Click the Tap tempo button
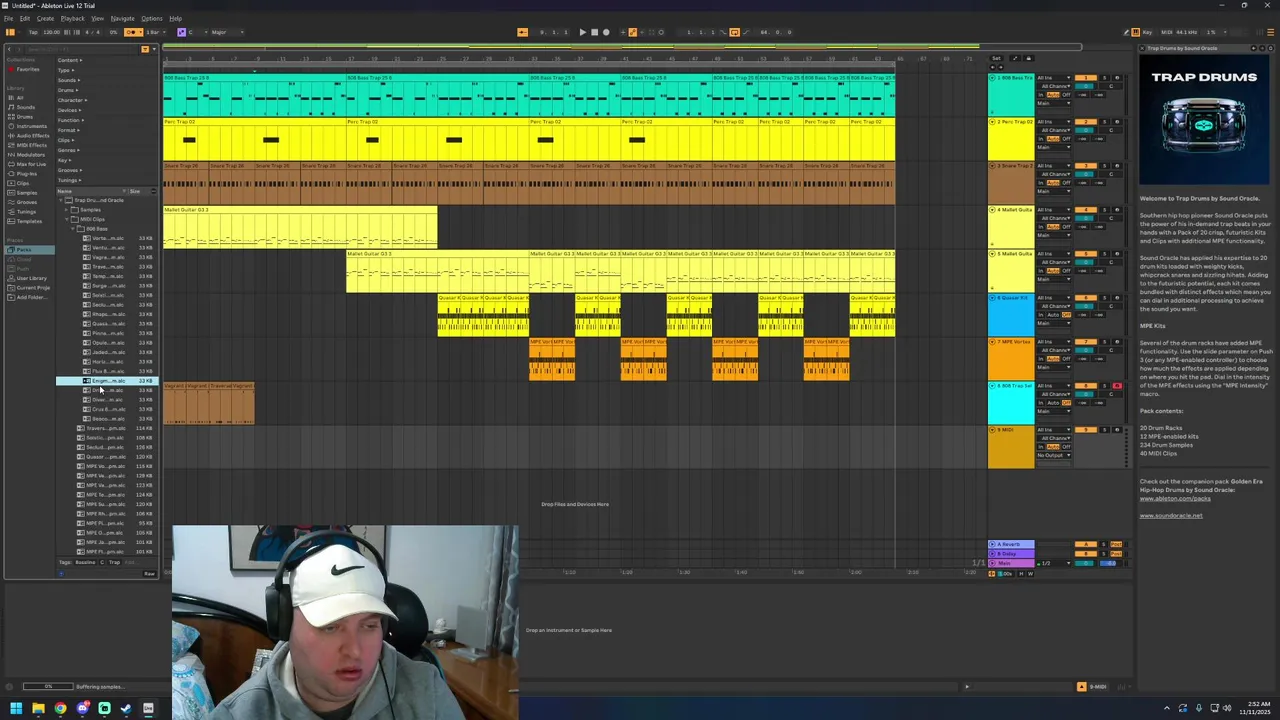 click(33, 32)
